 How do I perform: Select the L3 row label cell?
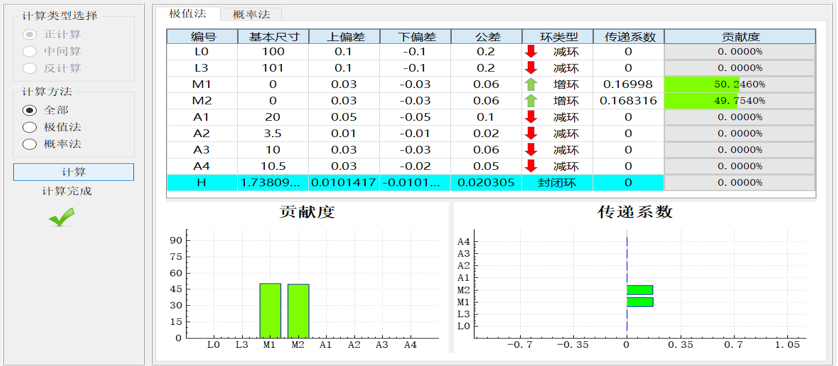203,68
